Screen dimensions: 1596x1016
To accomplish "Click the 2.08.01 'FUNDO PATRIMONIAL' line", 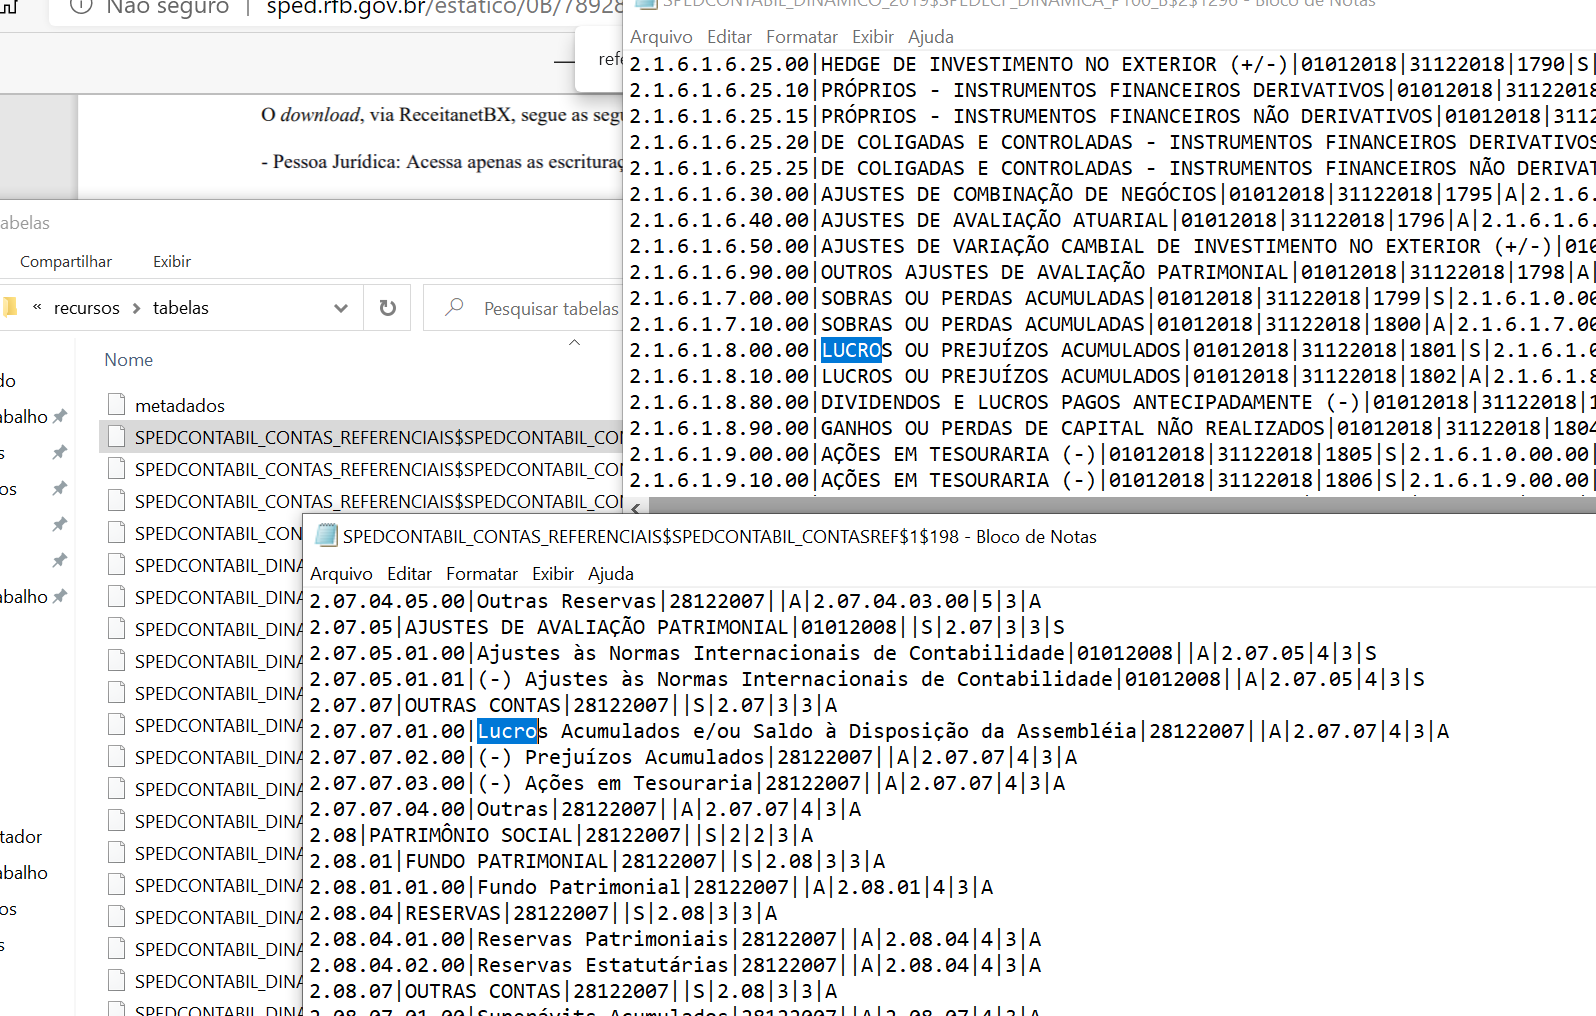I will click(598, 861).
